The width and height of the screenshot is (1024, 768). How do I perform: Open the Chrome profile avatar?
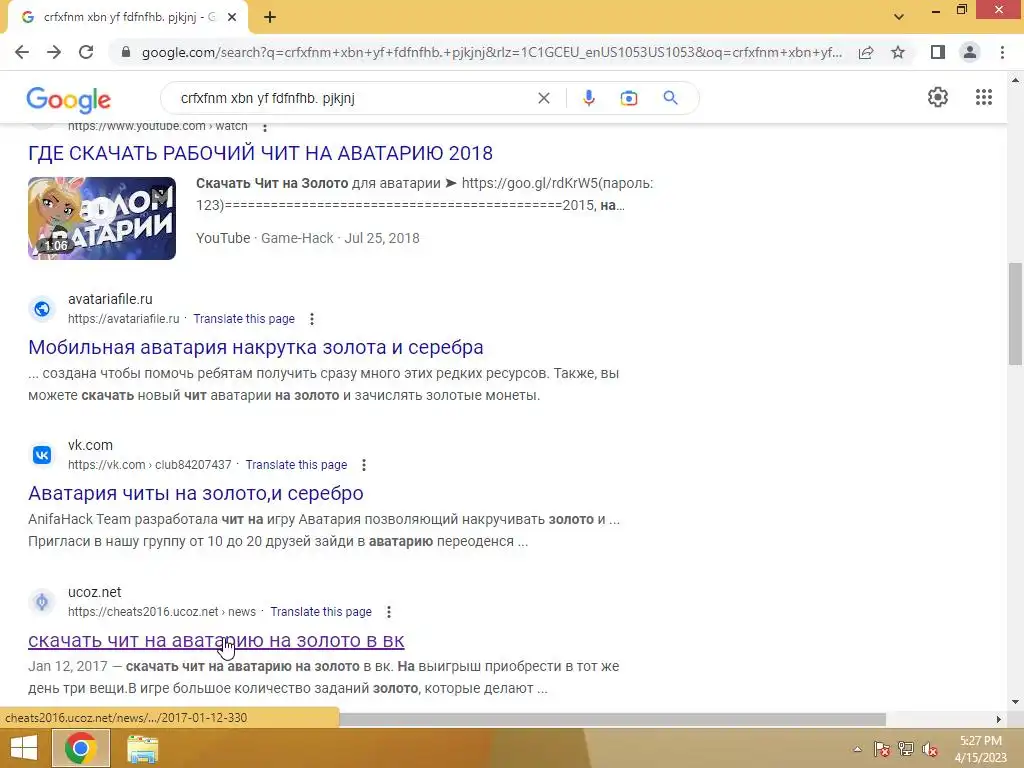pyautogui.click(x=970, y=52)
